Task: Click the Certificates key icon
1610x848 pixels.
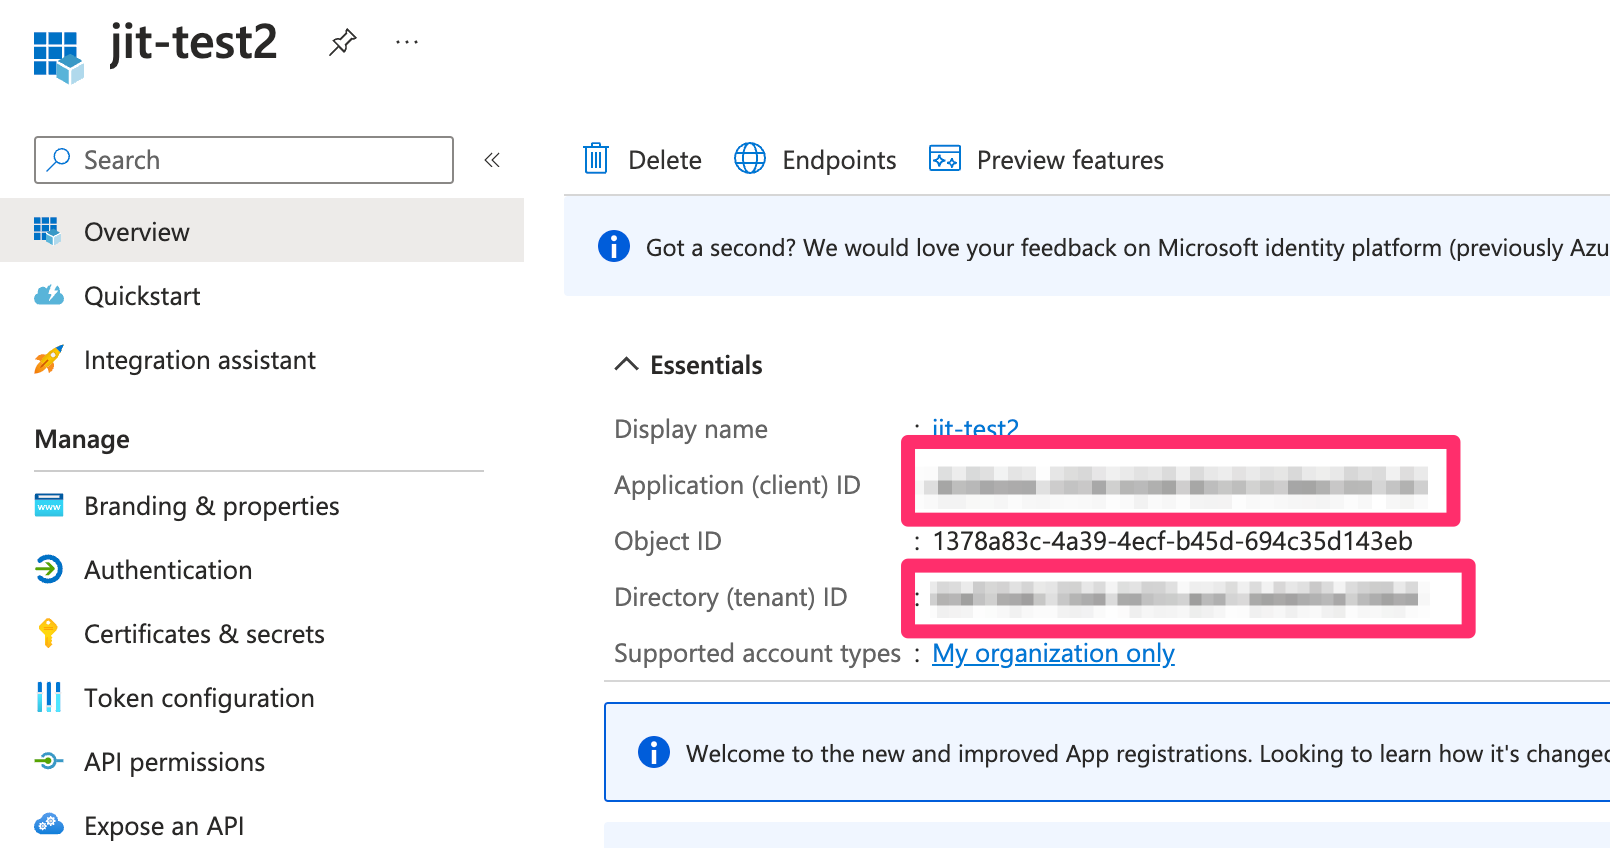Action: (48, 633)
